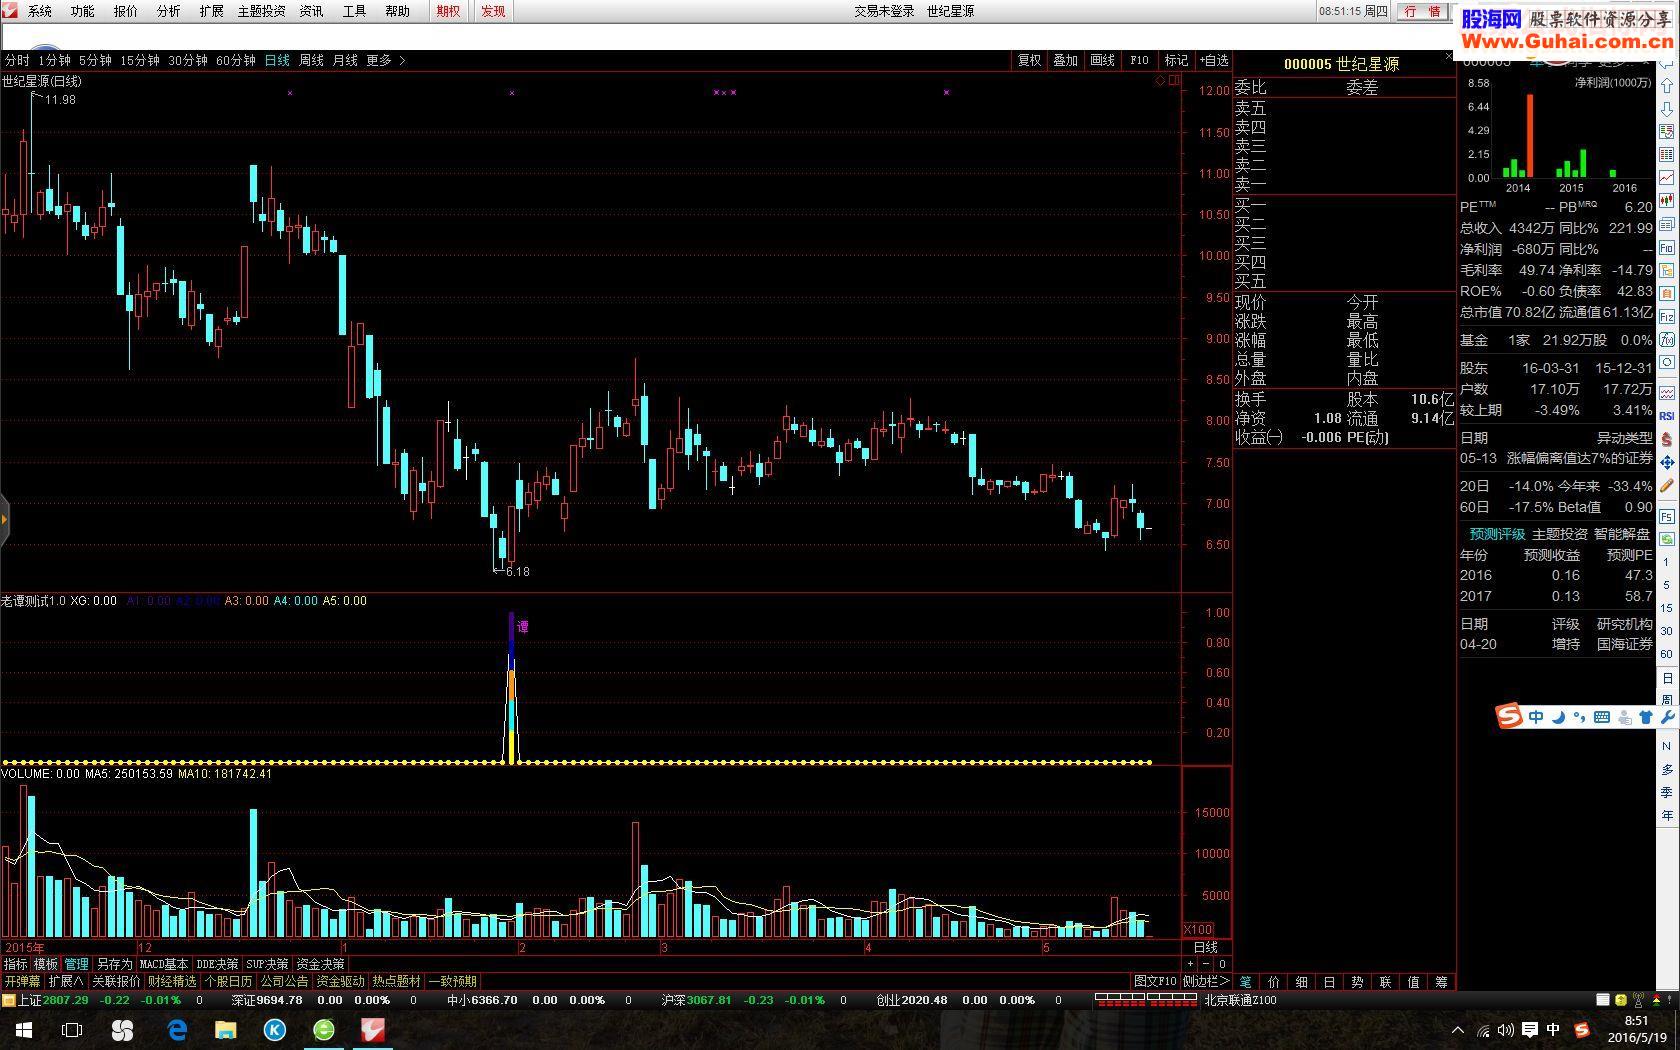Screen dimensions: 1680x1050
Task: Open Sogou skin shirt icon
Action: 1645,717
